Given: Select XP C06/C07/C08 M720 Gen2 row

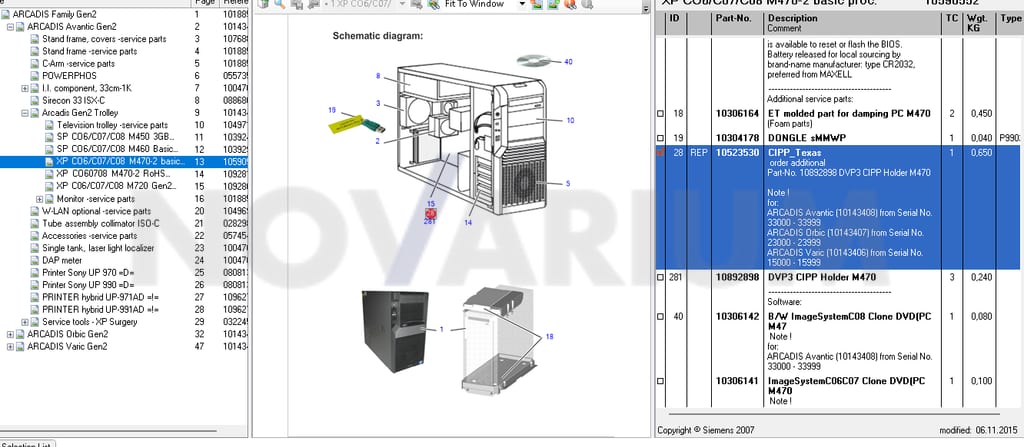Looking at the screenshot, I should pyautogui.click(x=116, y=186).
